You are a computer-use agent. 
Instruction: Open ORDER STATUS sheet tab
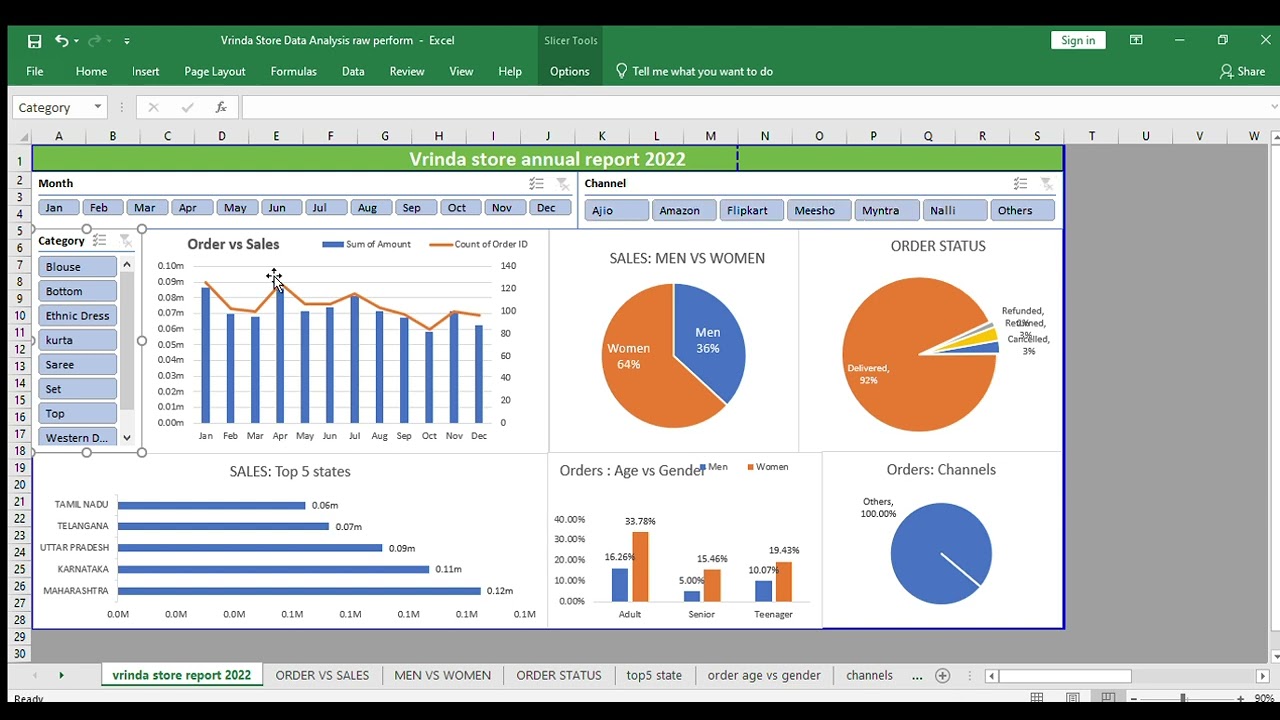558,675
